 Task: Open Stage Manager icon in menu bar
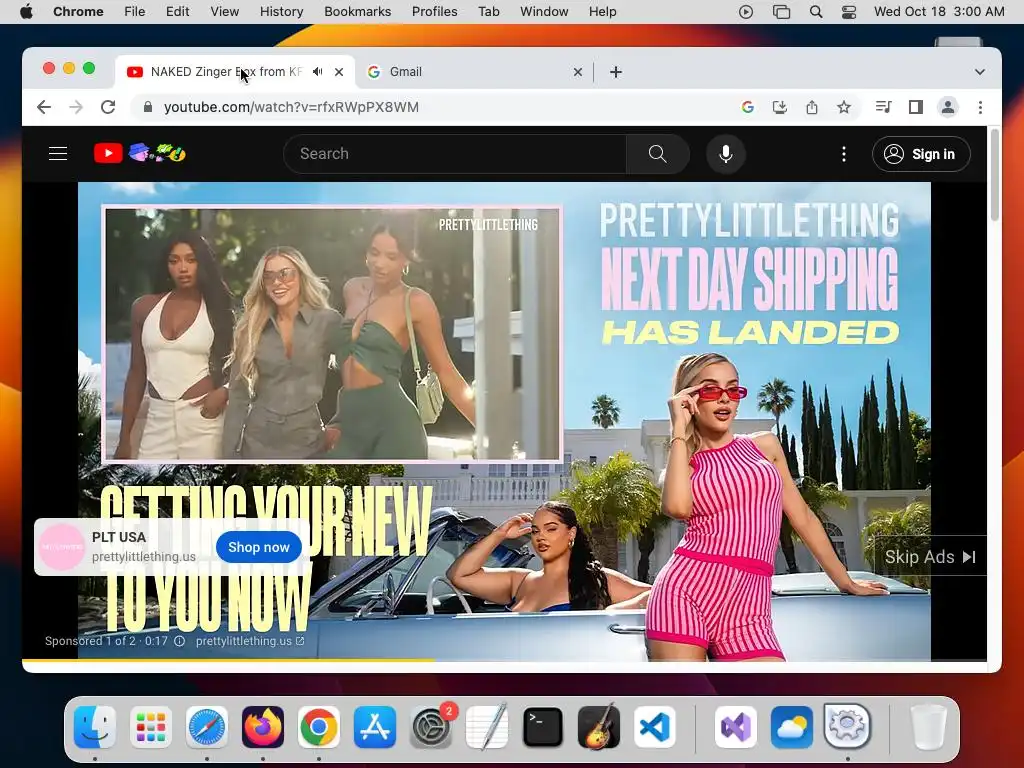pyautogui.click(x=781, y=12)
